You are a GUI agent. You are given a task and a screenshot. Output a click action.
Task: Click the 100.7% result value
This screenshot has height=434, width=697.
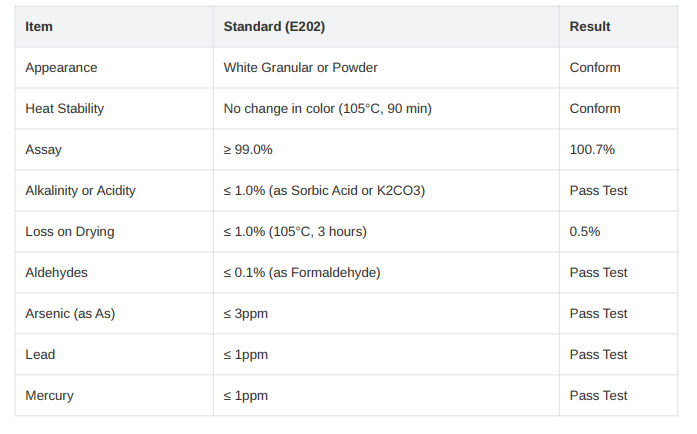pyautogui.click(x=592, y=149)
